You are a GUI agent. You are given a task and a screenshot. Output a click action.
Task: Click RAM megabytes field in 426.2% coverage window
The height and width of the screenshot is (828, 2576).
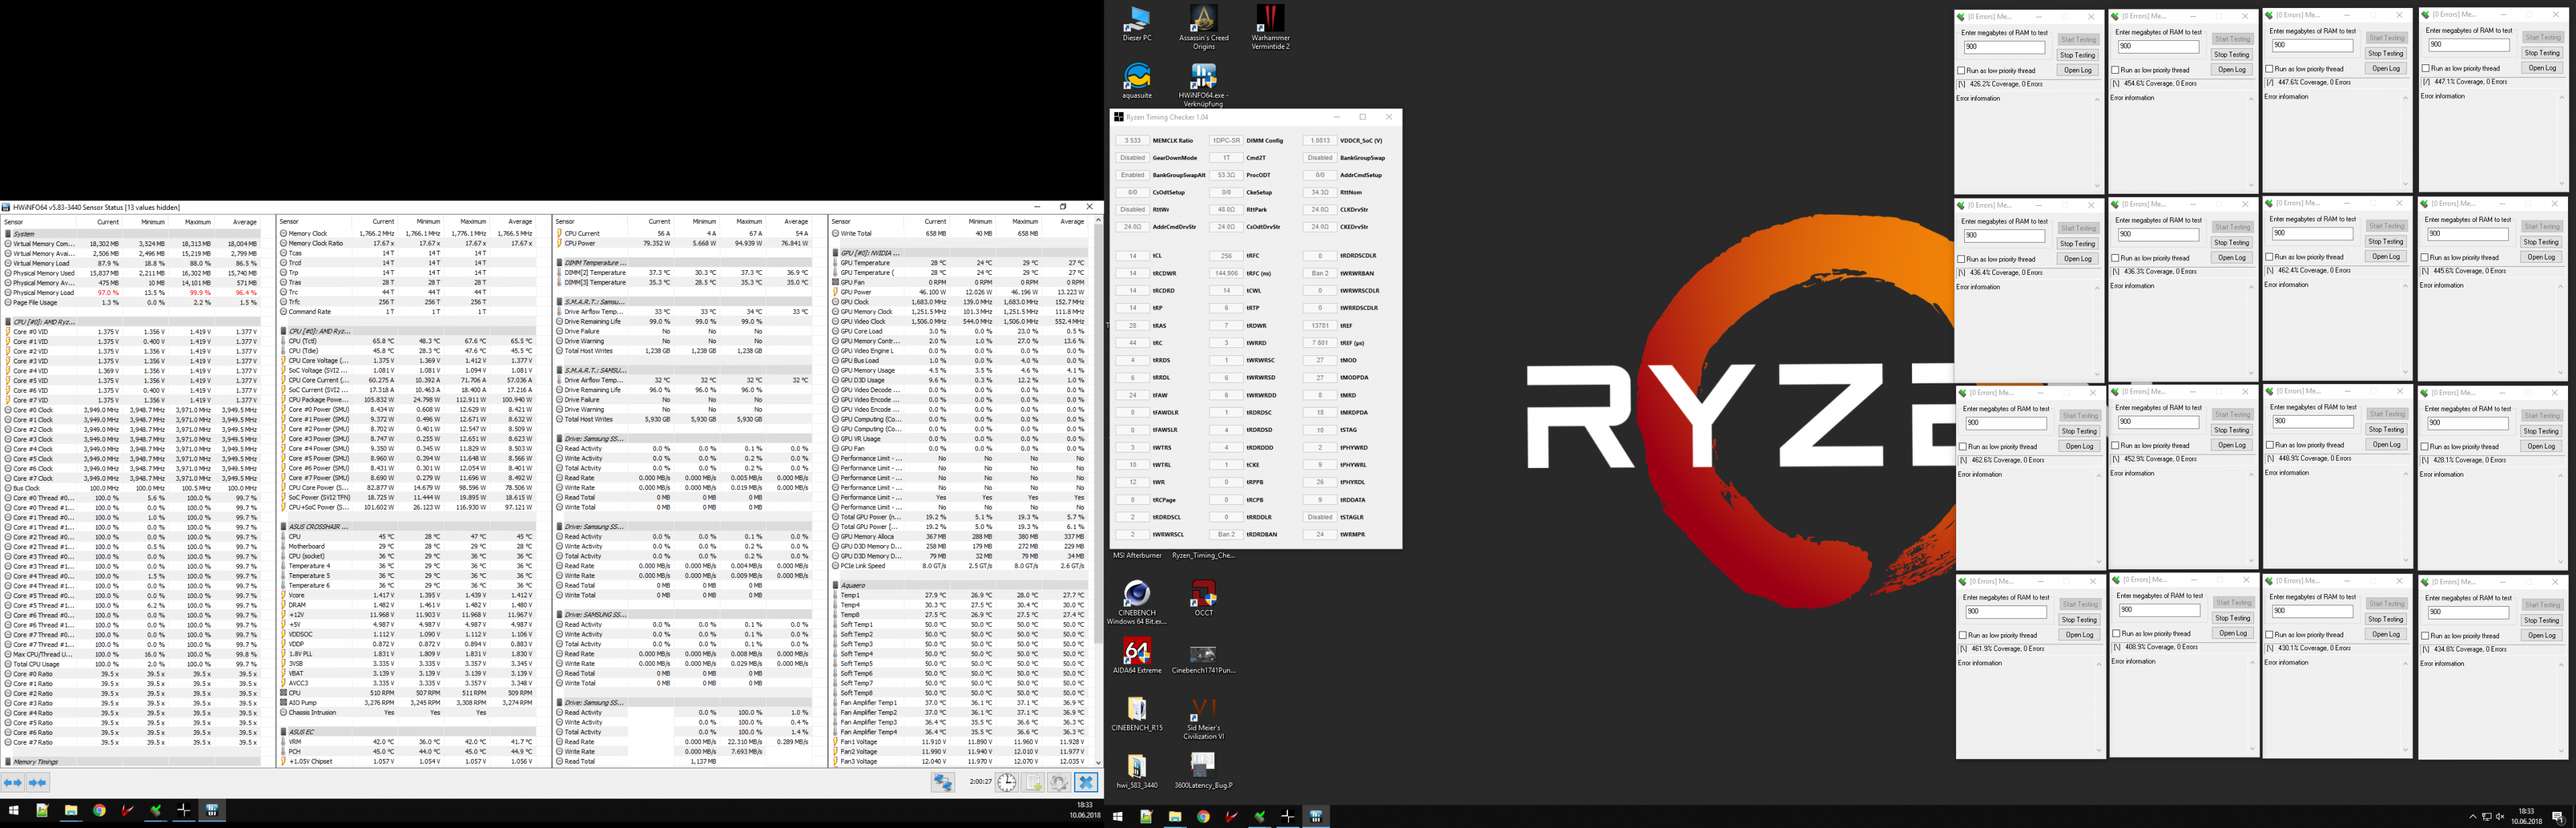click(2004, 47)
